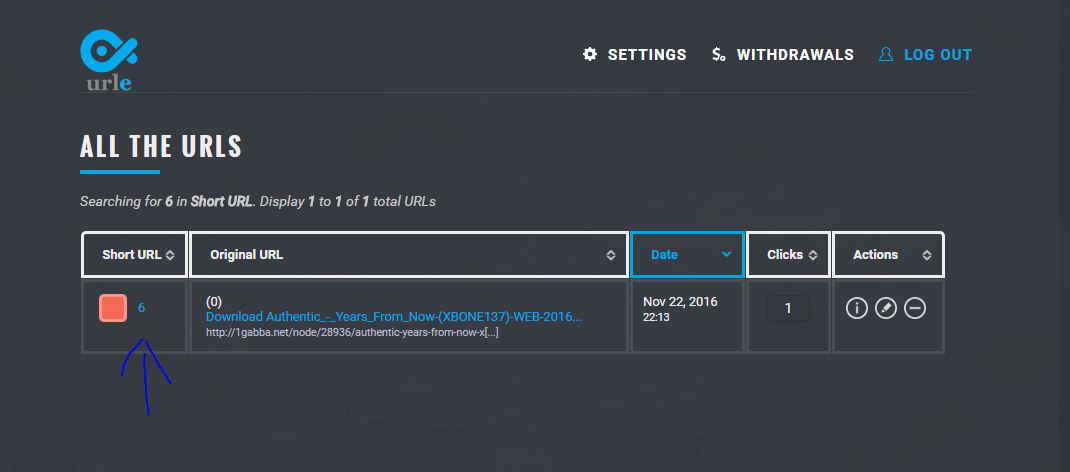Open short URL link 6
Screen dimensions: 1070x472
pyautogui.click(x=141, y=308)
